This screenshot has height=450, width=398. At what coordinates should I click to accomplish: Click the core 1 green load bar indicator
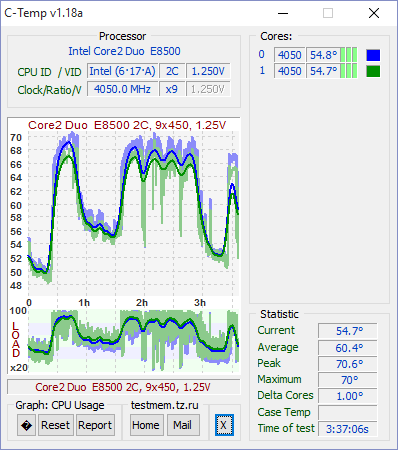[349, 71]
